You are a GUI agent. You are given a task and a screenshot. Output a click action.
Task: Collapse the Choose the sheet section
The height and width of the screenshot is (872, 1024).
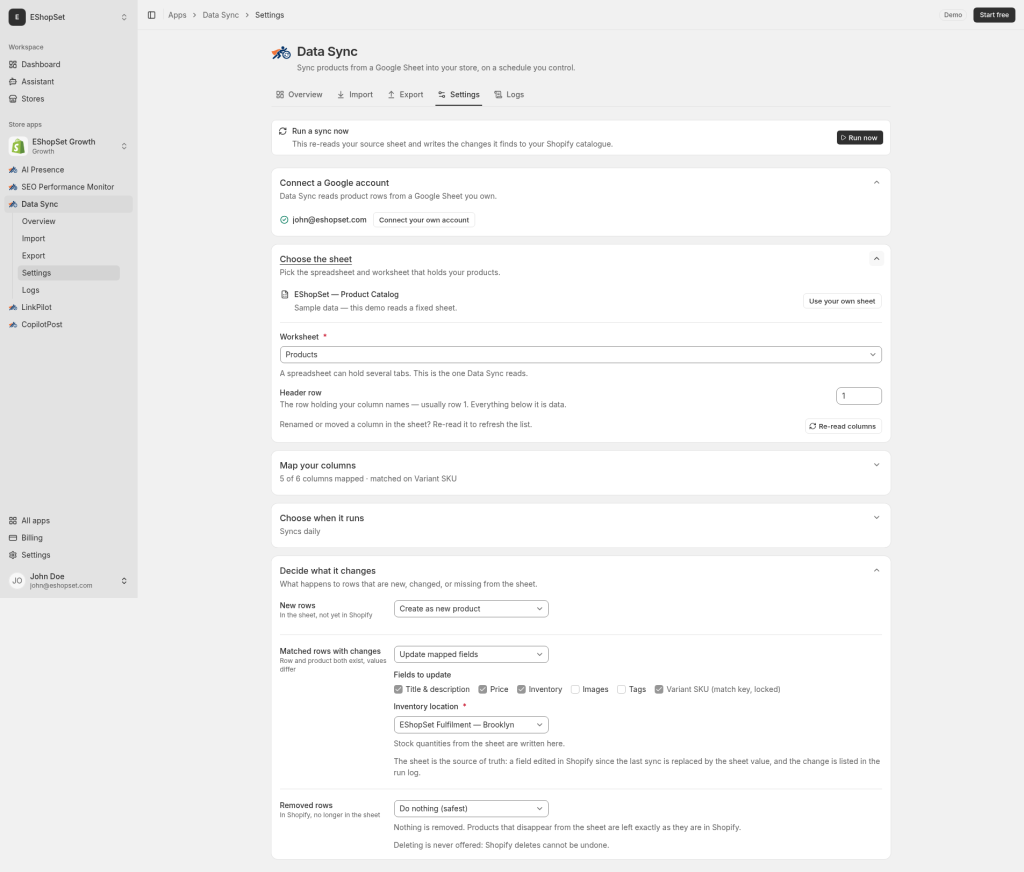point(876,259)
